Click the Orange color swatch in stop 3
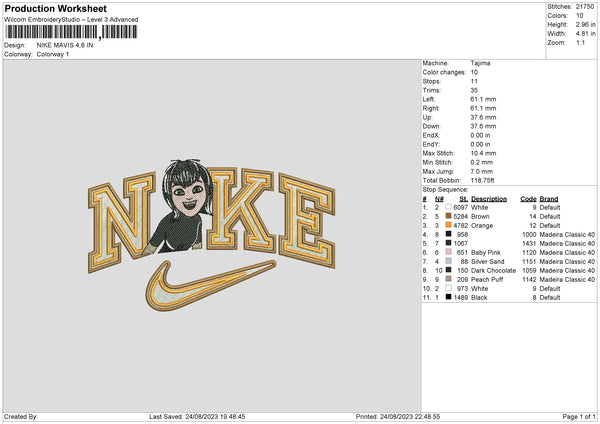600x424 pixels. click(x=448, y=225)
